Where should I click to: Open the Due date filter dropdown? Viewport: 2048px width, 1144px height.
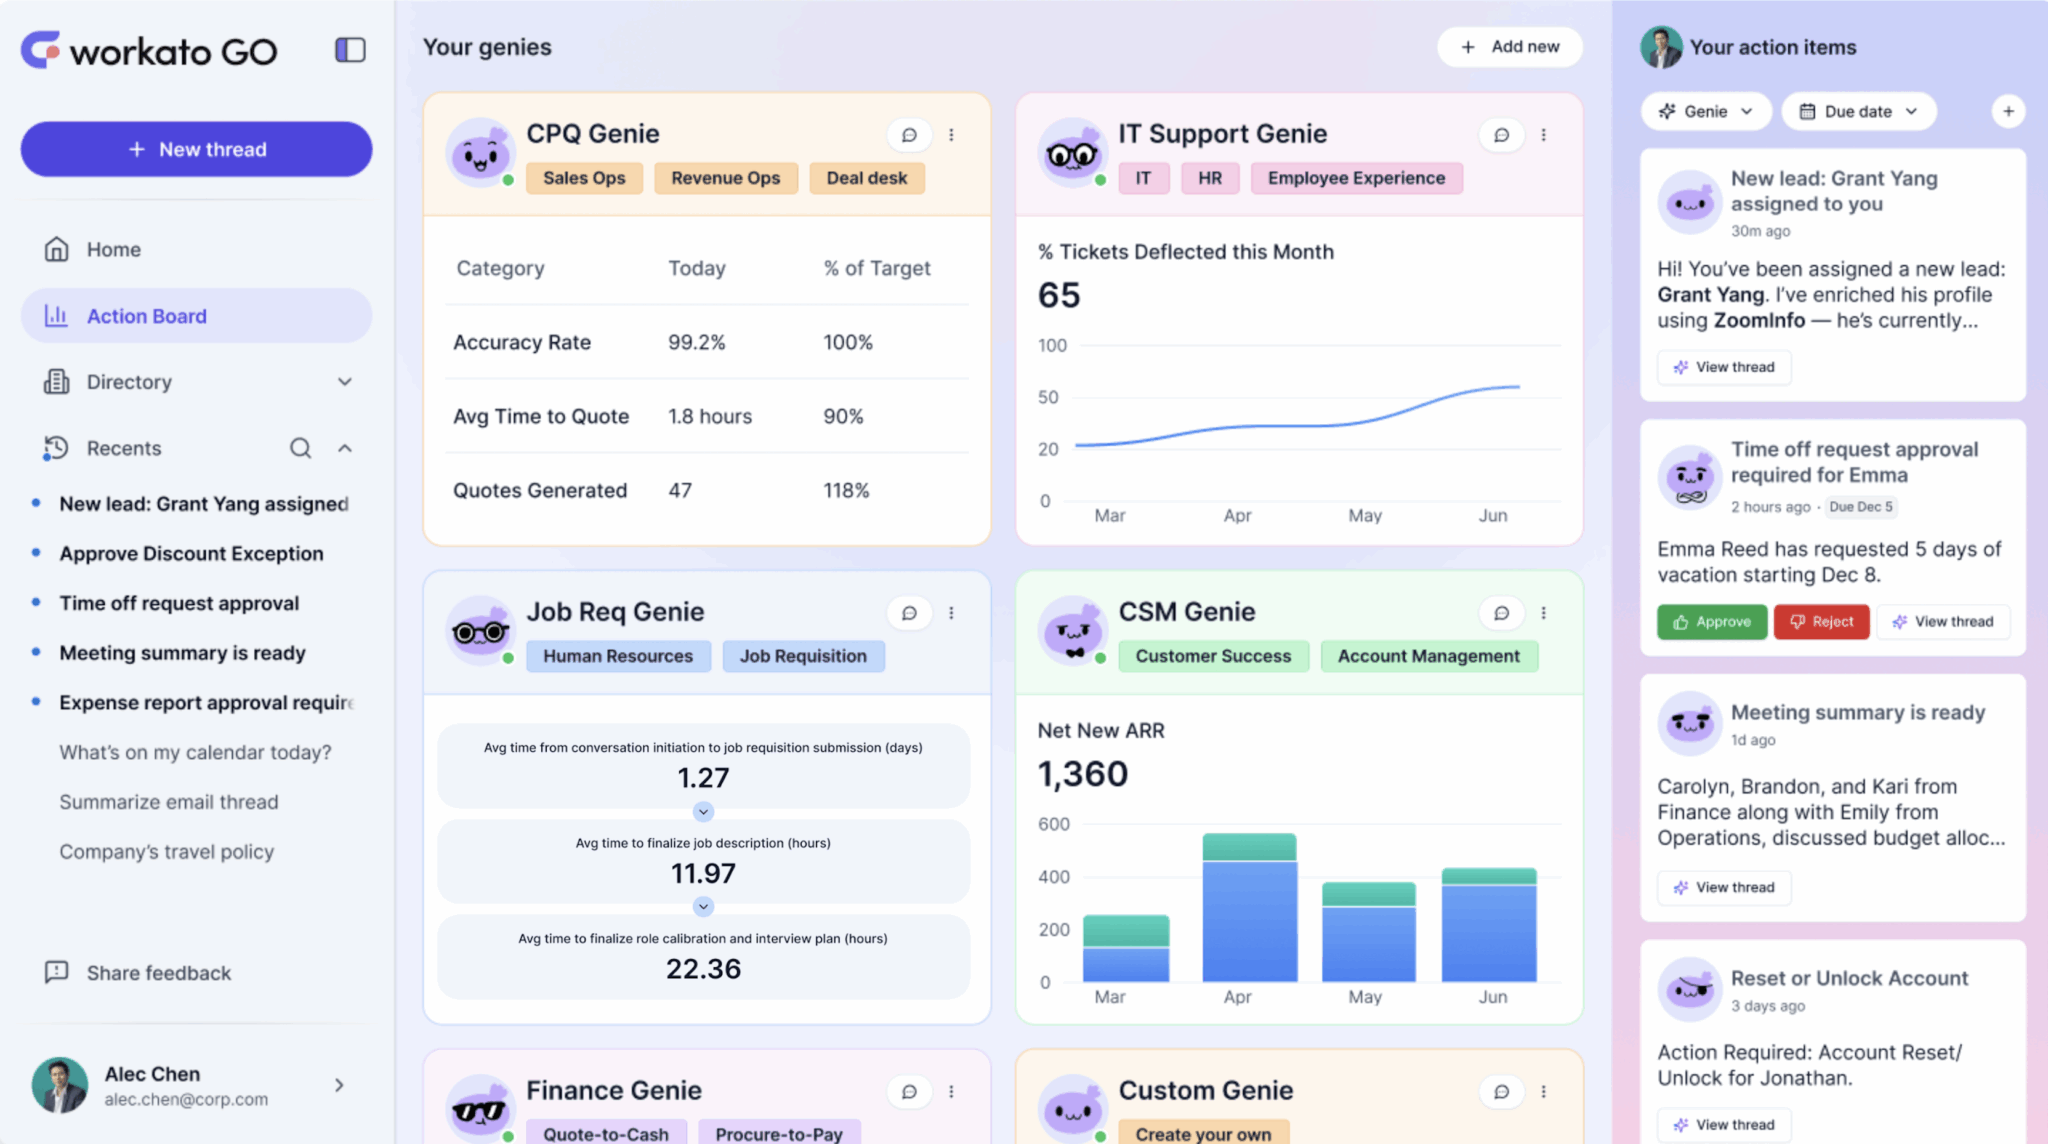point(1859,111)
